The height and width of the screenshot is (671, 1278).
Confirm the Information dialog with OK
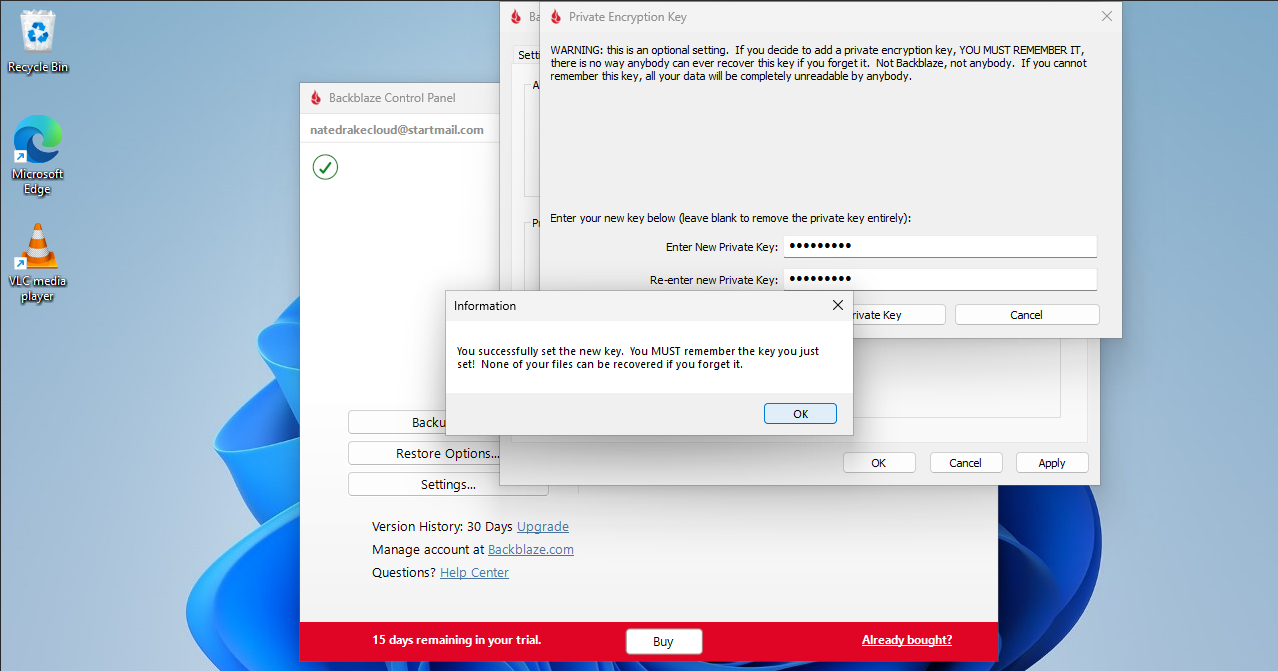pos(800,414)
